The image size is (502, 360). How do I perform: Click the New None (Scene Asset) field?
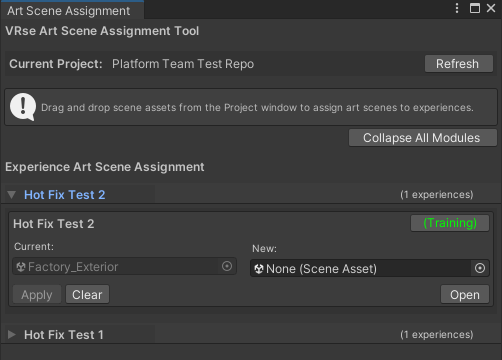pos(370,268)
